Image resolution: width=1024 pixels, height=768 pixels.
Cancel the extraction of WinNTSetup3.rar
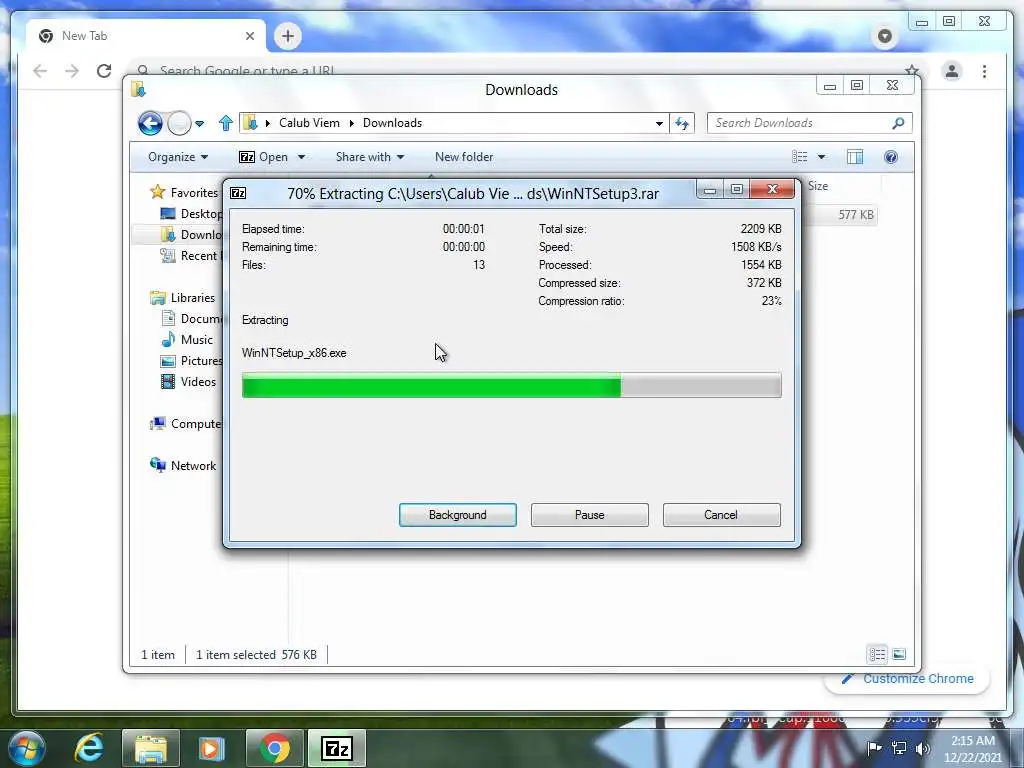721,515
